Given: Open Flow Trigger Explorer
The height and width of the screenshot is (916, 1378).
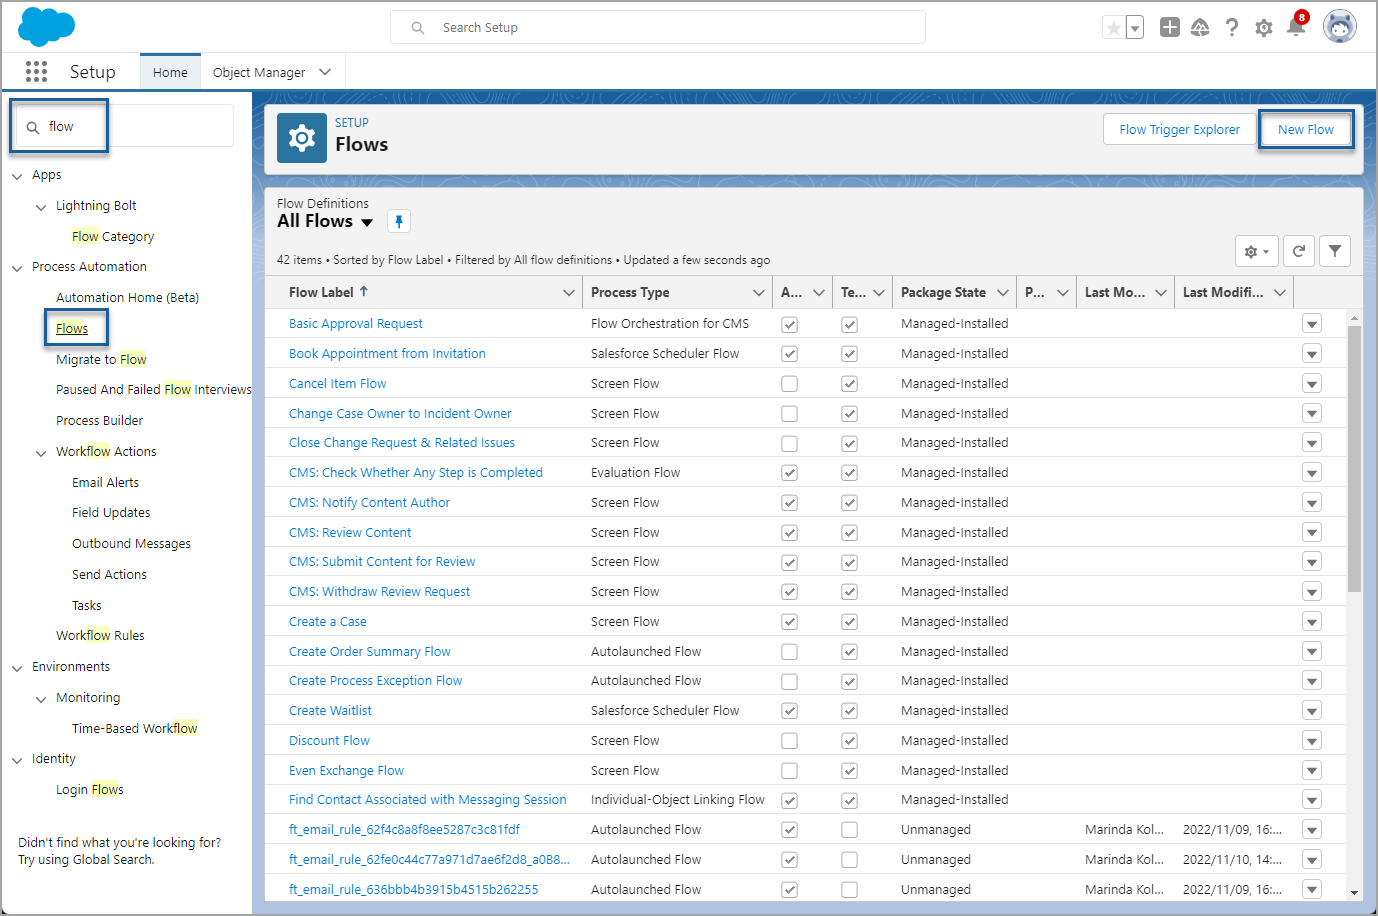Looking at the screenshot, I should 1179,129.
